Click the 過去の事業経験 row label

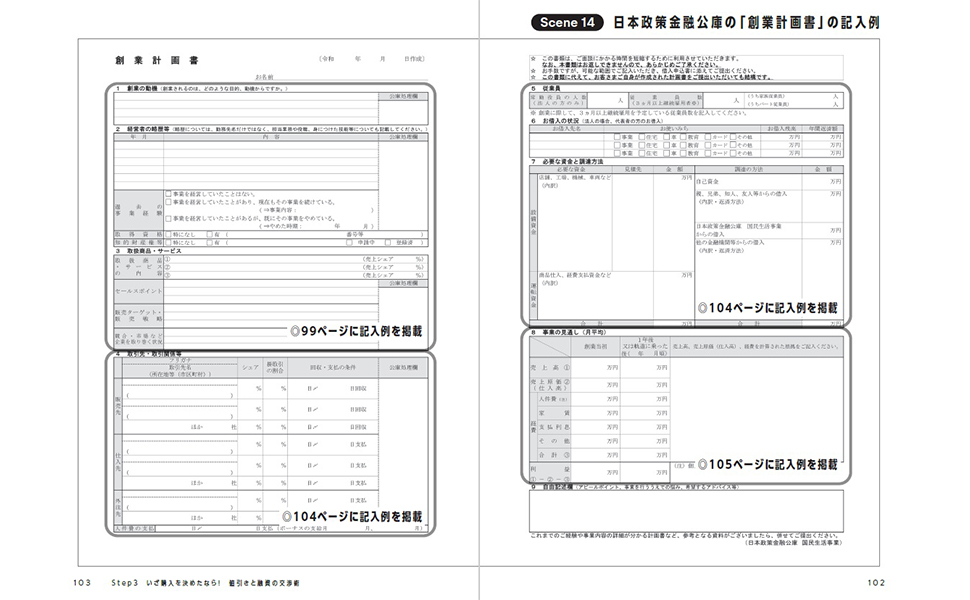139,210
